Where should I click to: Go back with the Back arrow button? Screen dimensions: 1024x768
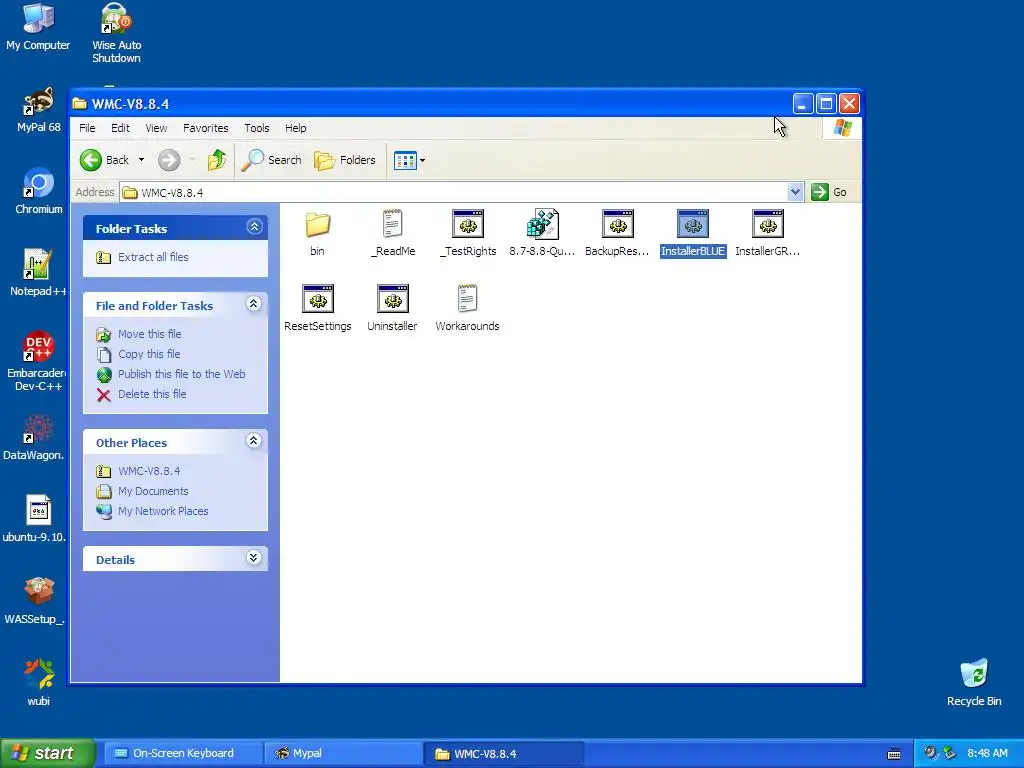click(x=104, y=160)
